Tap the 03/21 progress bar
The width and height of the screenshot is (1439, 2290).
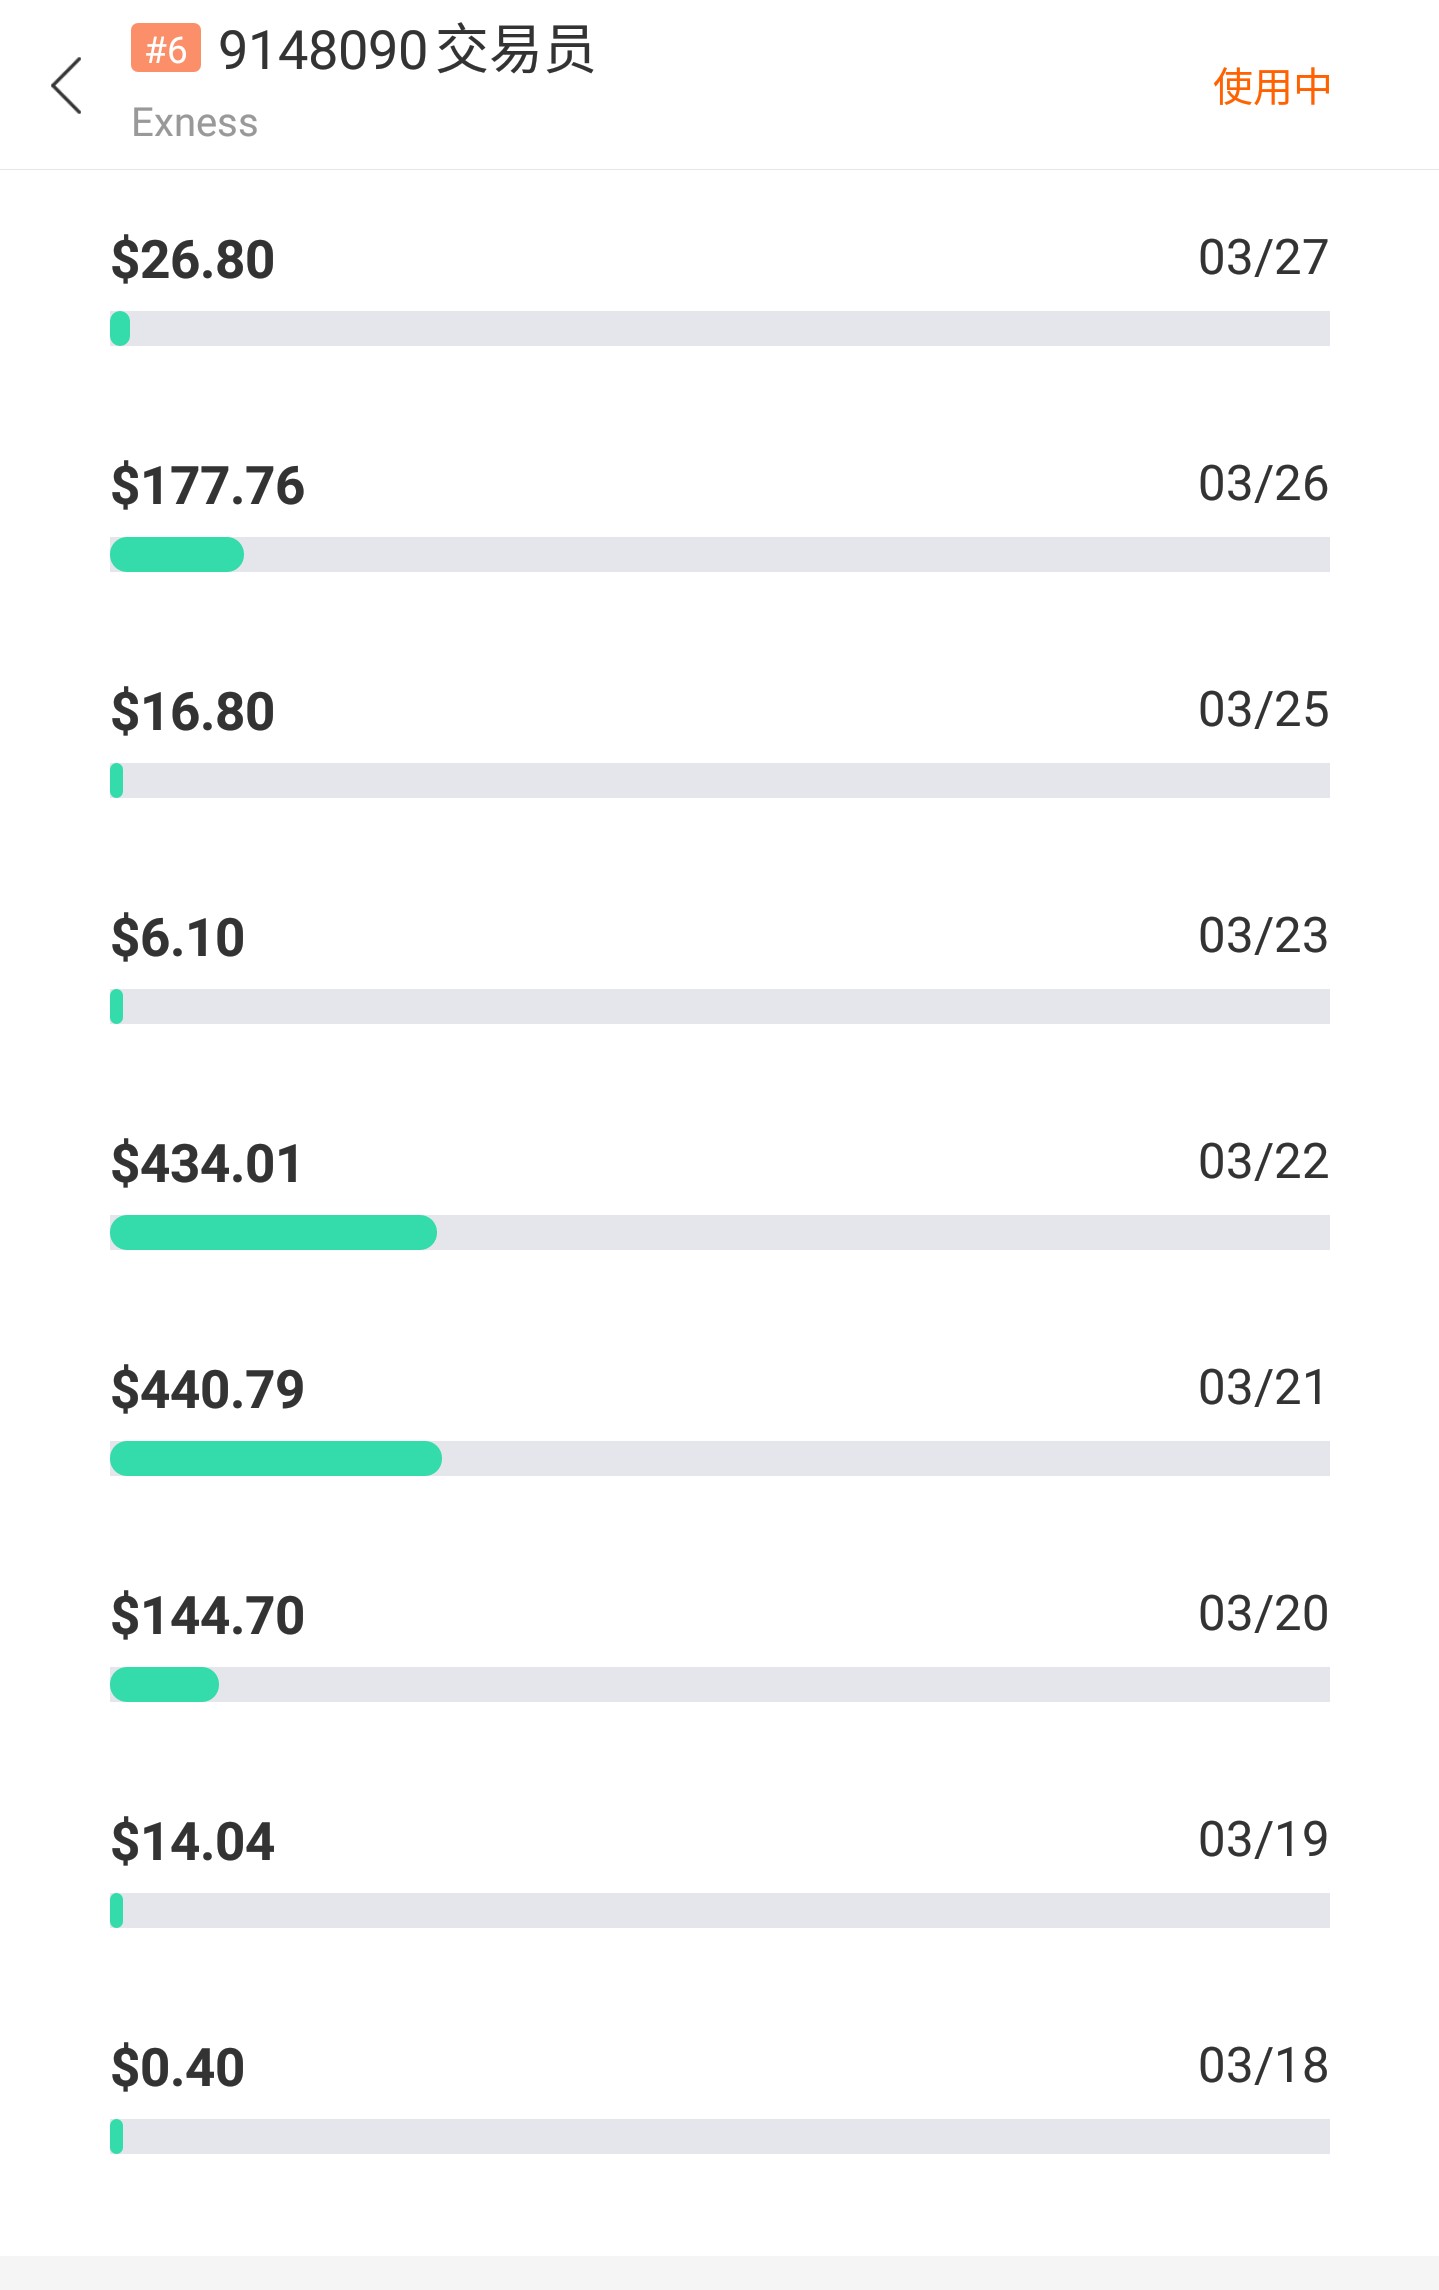(720, 1459)
